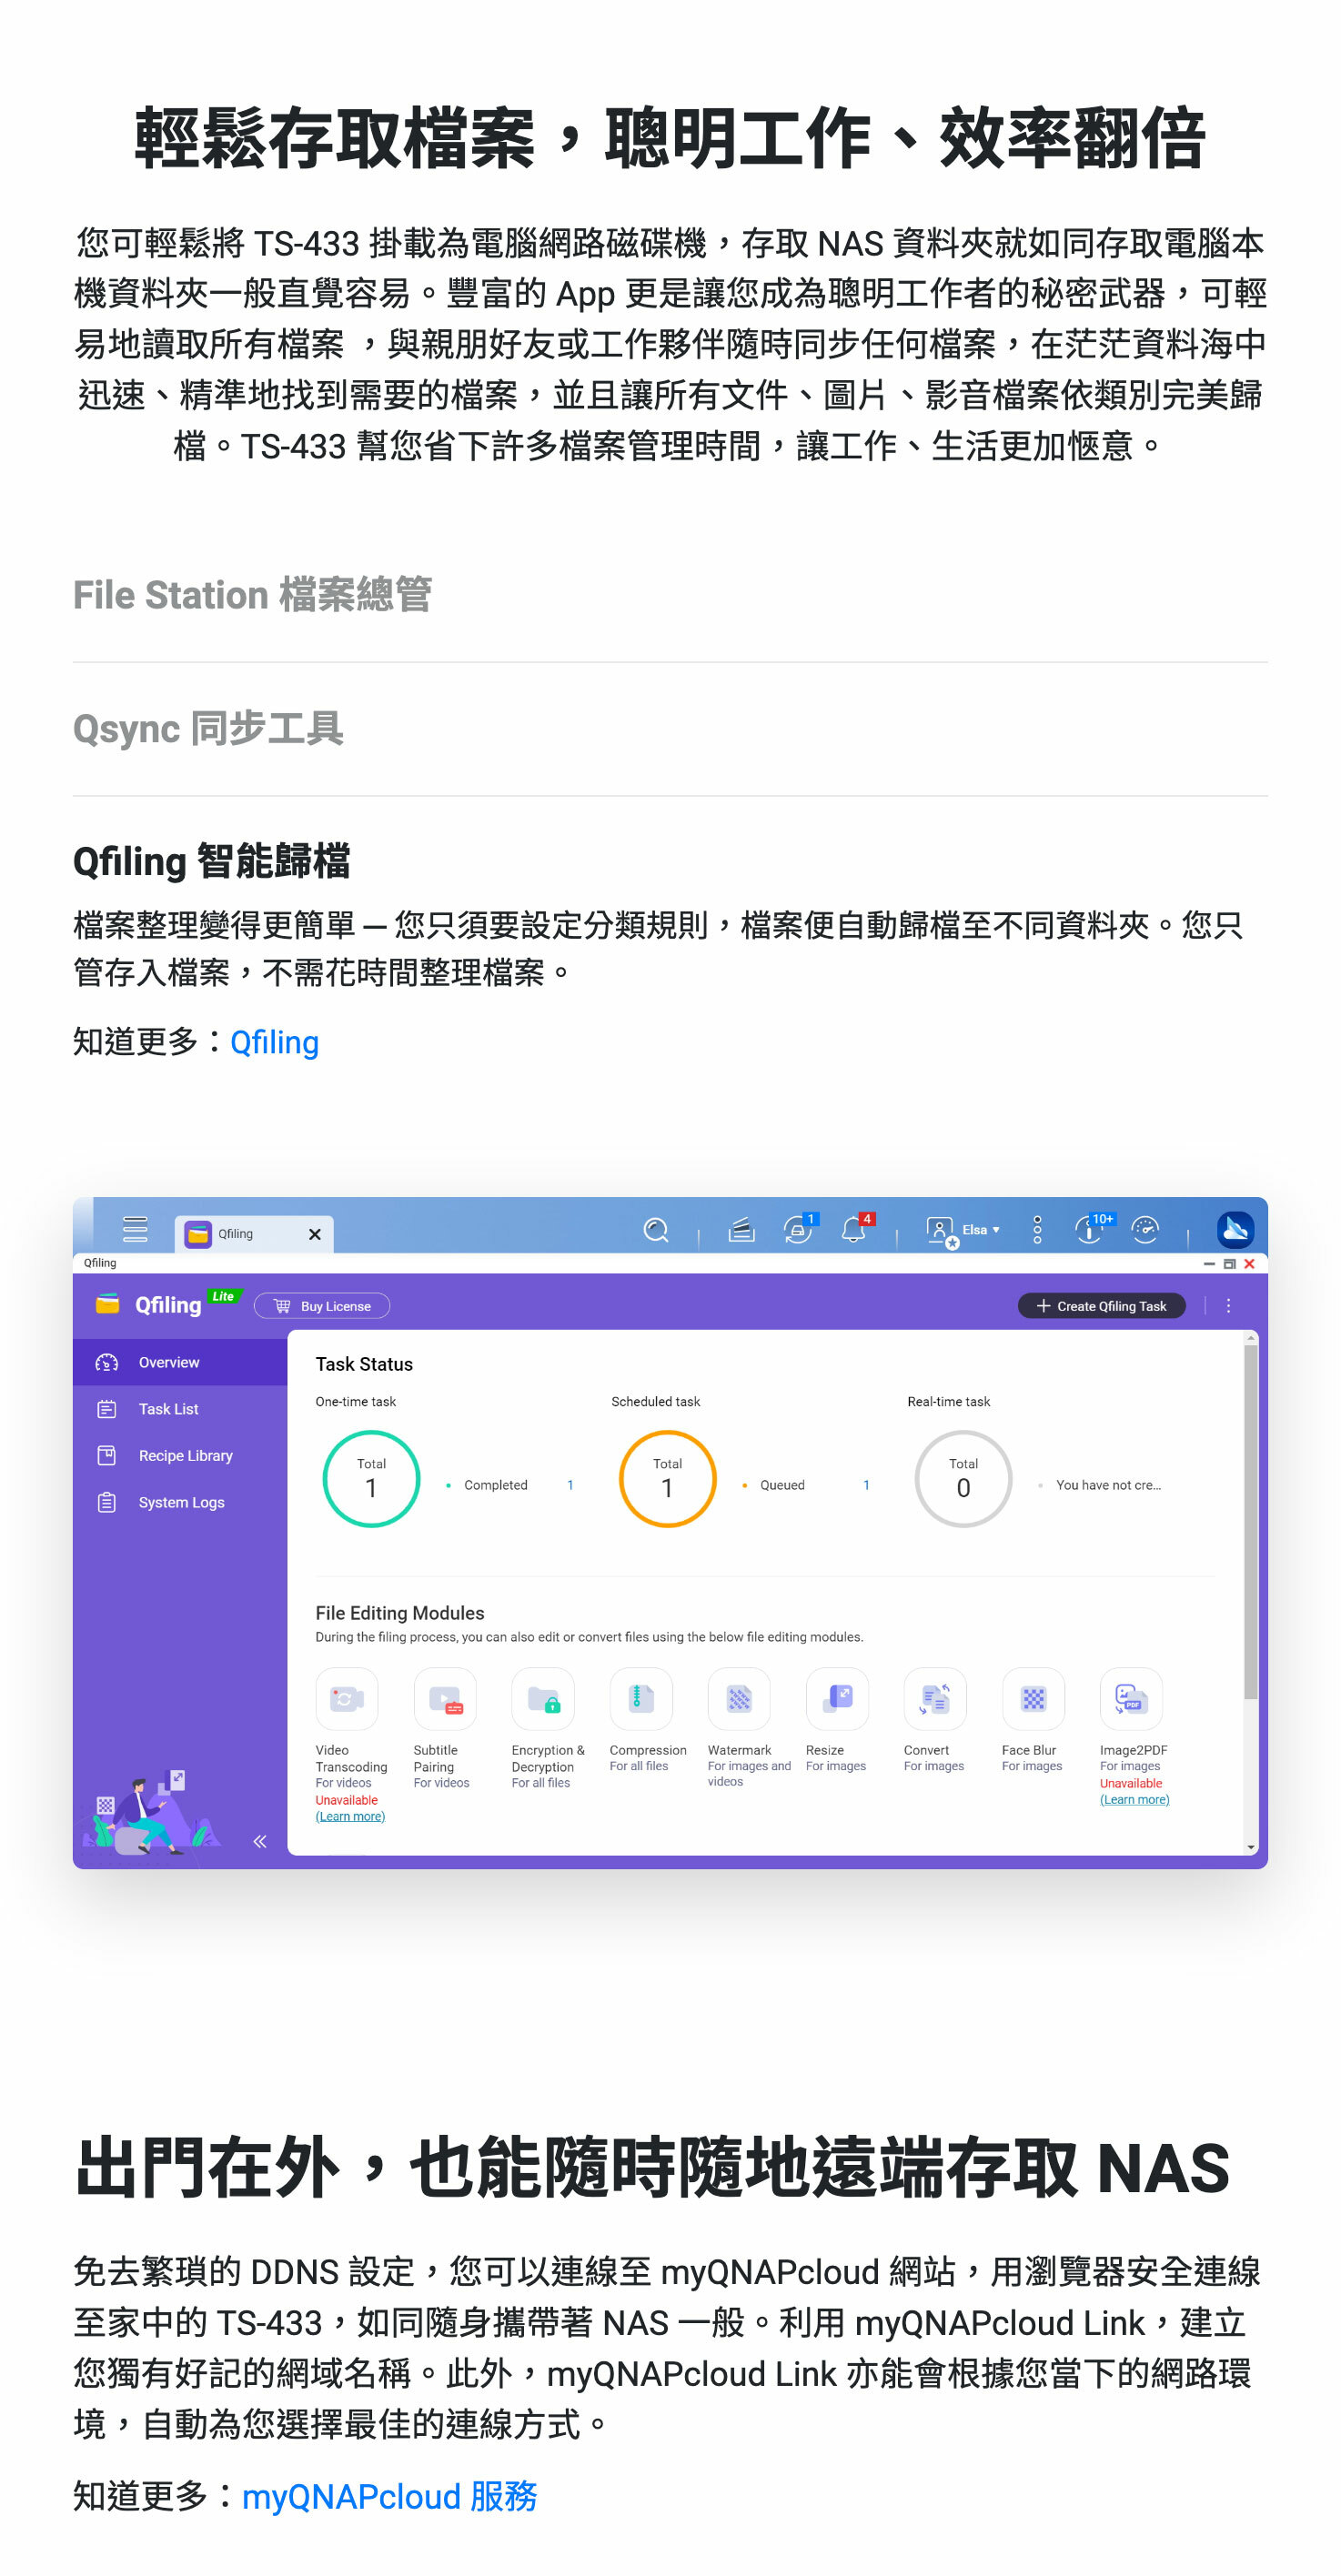Expand the Qsync 同步工具 section
1341x2576 pixels.
(x=208, y=728)
